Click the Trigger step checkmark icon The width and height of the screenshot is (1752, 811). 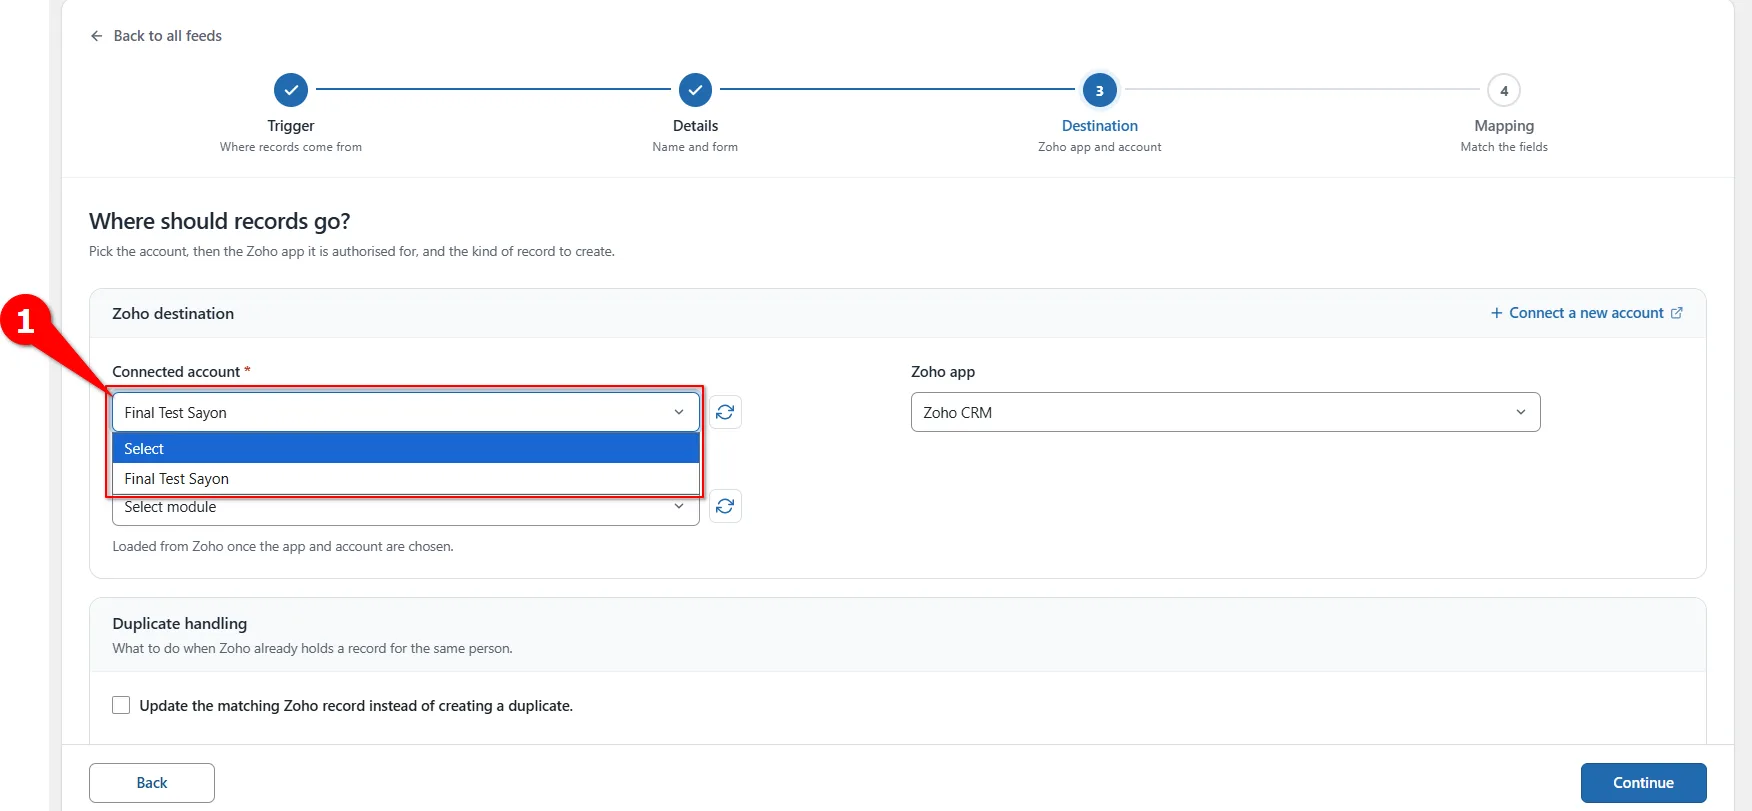coord(291,90)
